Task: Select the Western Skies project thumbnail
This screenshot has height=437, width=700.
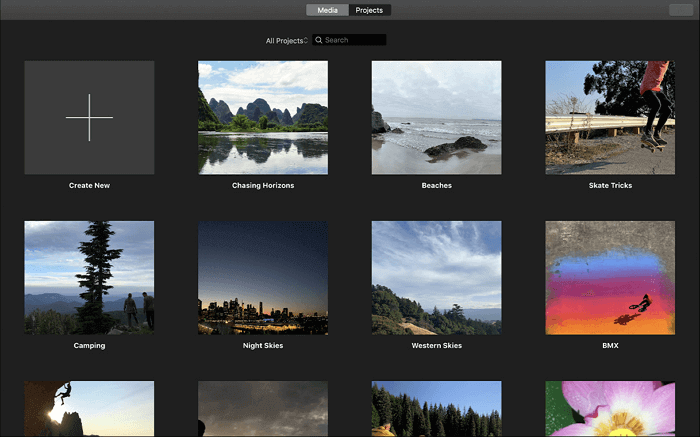Action: (x=436, y=278)
